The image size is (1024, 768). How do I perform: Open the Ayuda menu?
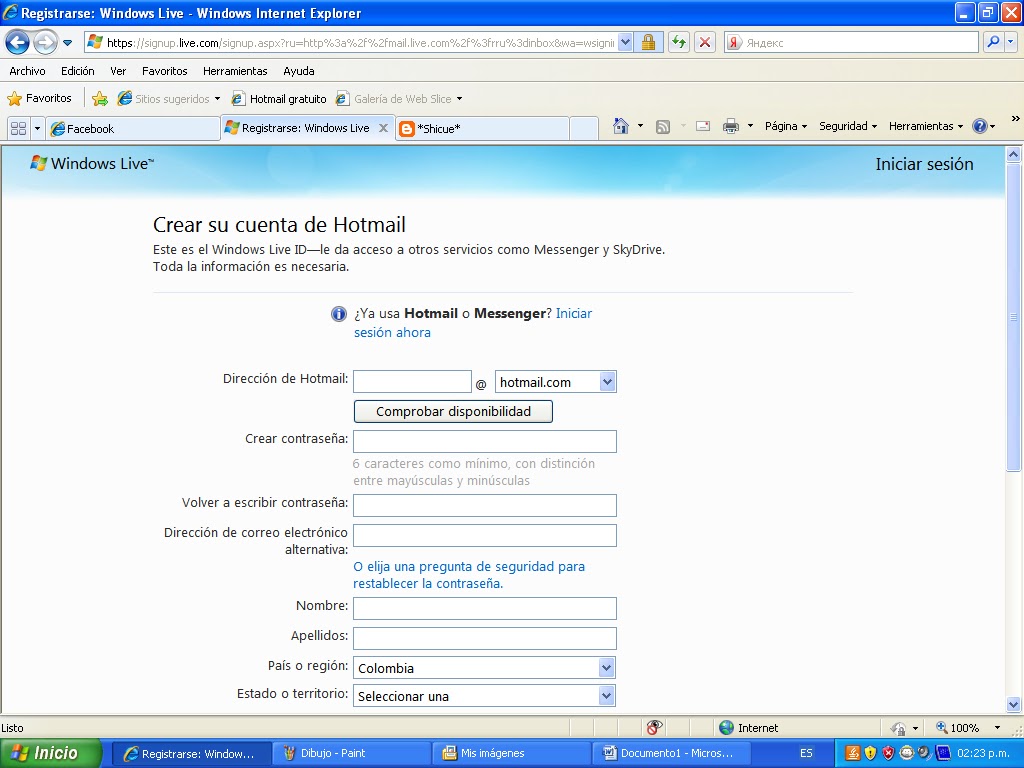point(298,71)
